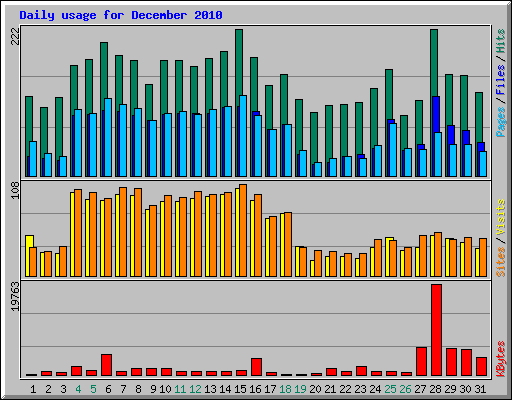
Task: Click the 'Sites' legend label
Action: click(x=500, y=262)
